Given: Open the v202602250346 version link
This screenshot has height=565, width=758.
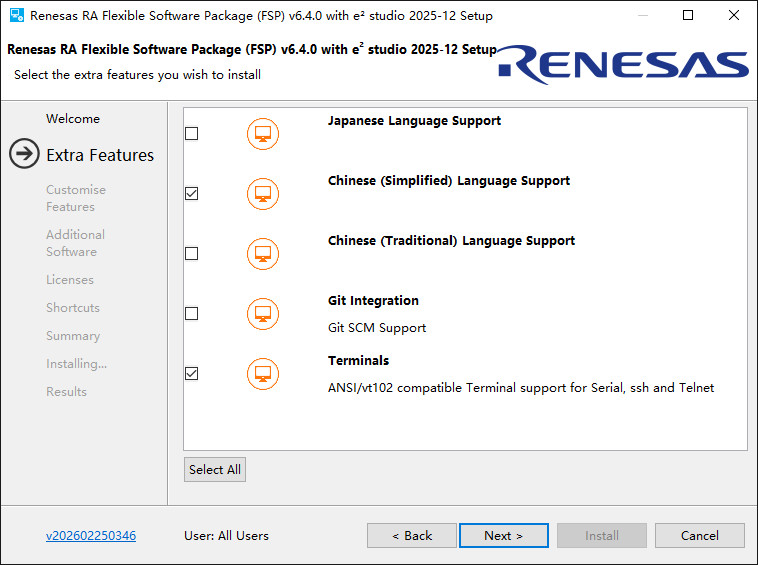Looking at the screenshot, I should click(91, 536).
